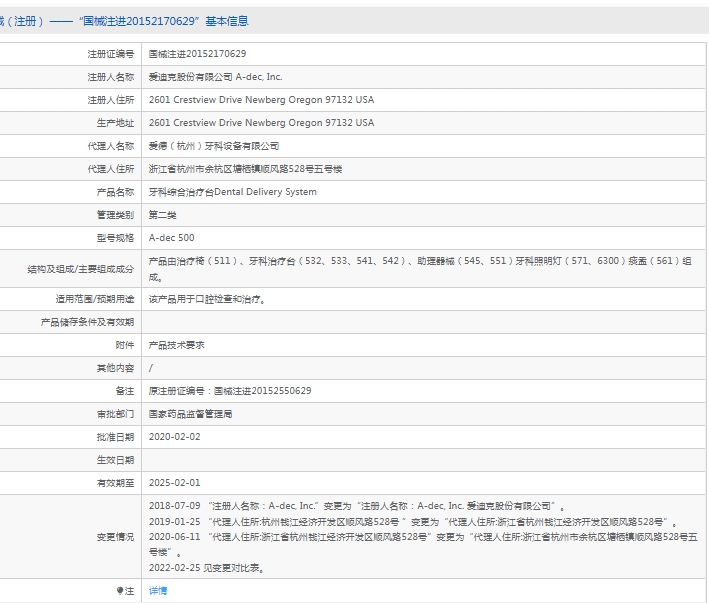This screenshot has height=603, width=709.
Task: Click the bullet icon beside 注 label
Action: (119, 590)
